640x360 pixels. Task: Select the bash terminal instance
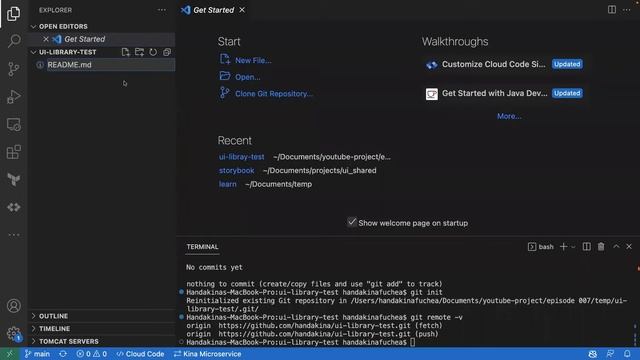coord(541,247)
